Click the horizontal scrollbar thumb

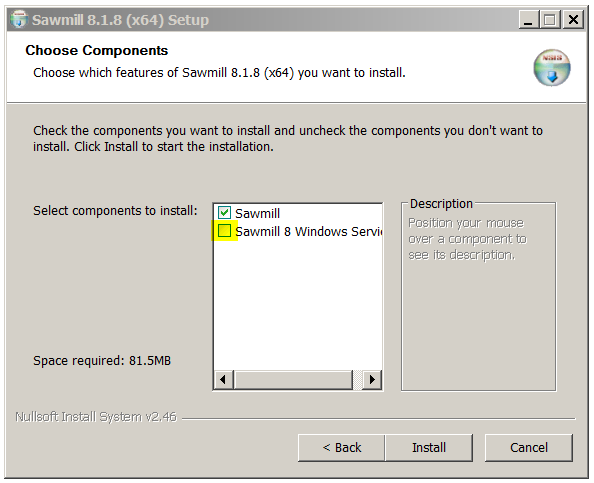[x=293, y=379]
